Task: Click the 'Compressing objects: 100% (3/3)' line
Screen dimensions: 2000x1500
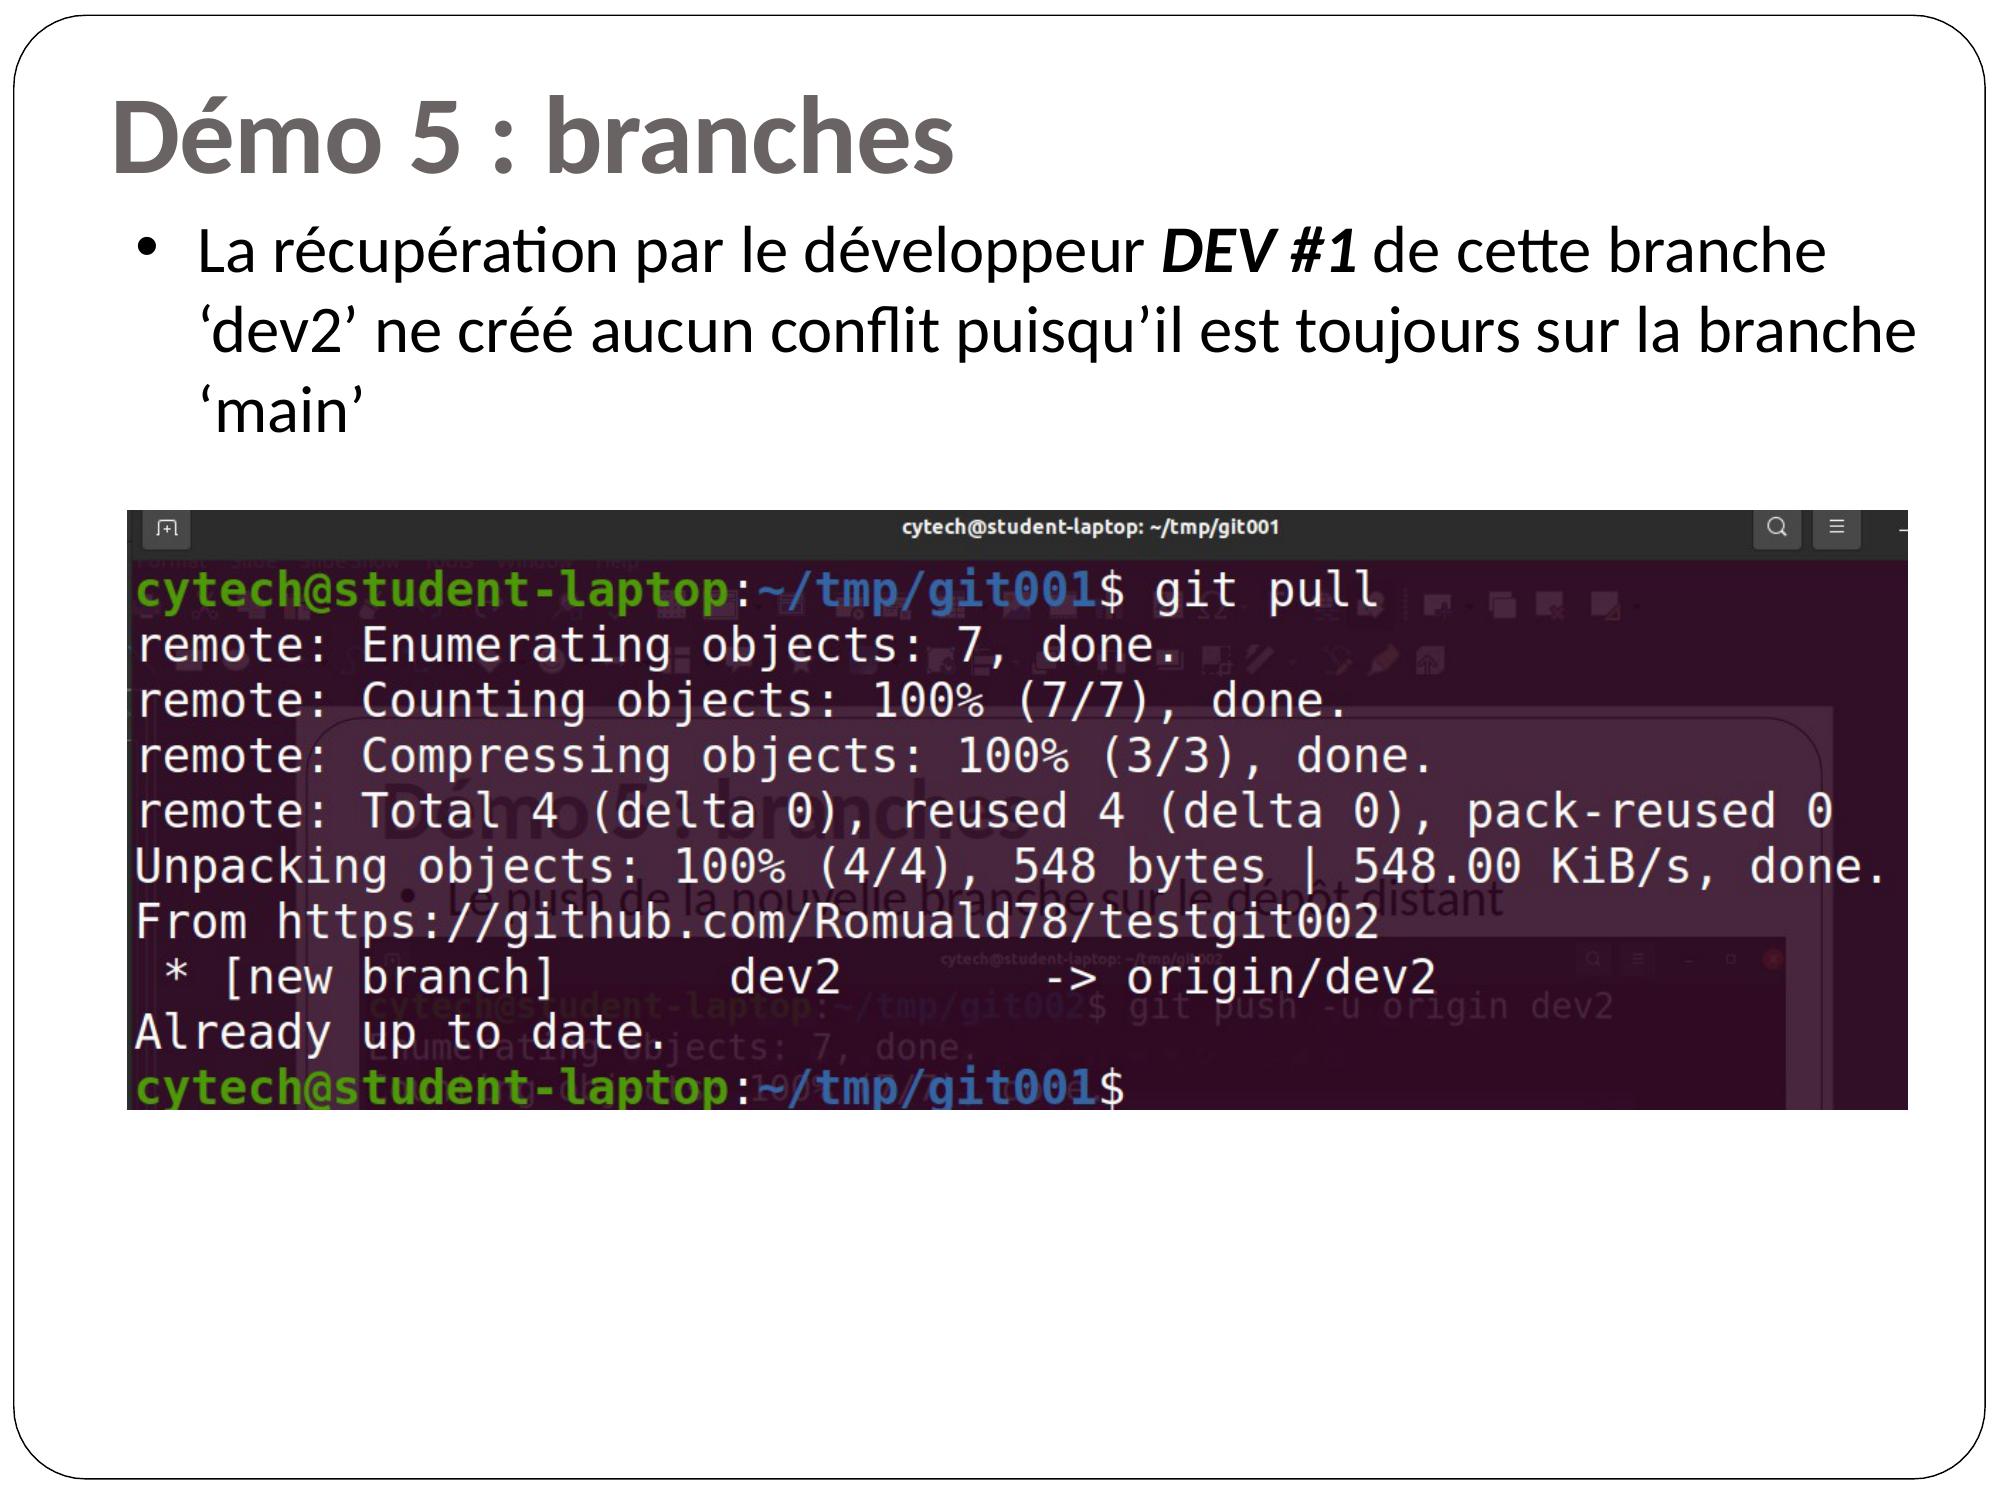Action: point(785,757)
